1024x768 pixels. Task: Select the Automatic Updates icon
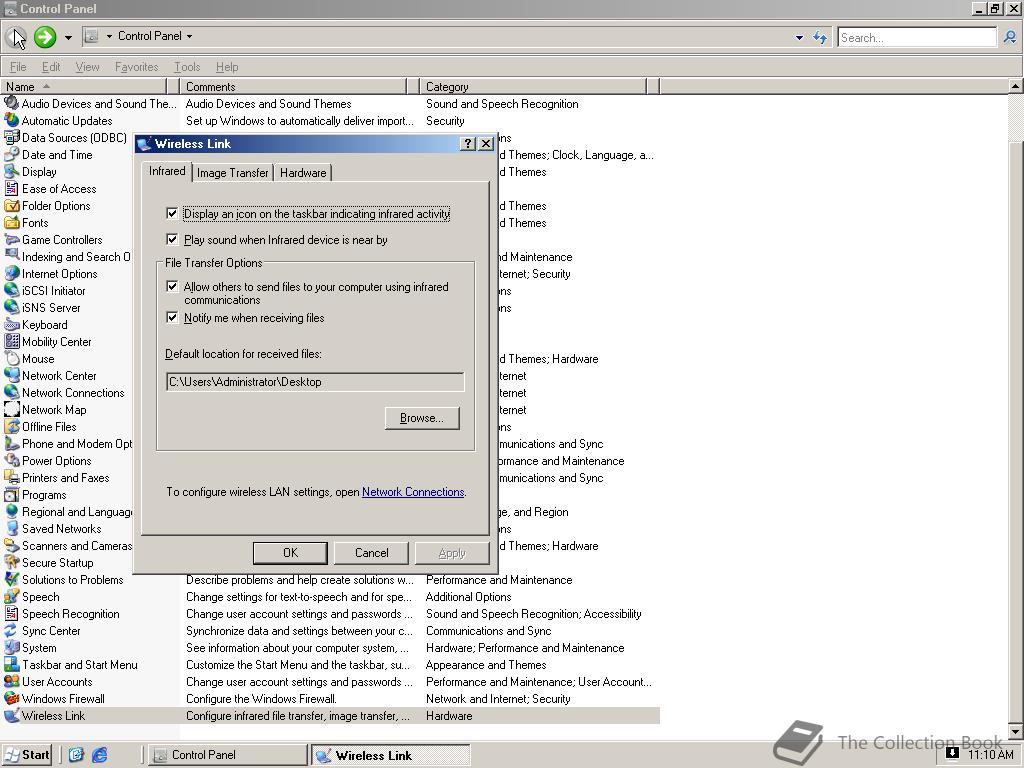(x=12, y=120)
